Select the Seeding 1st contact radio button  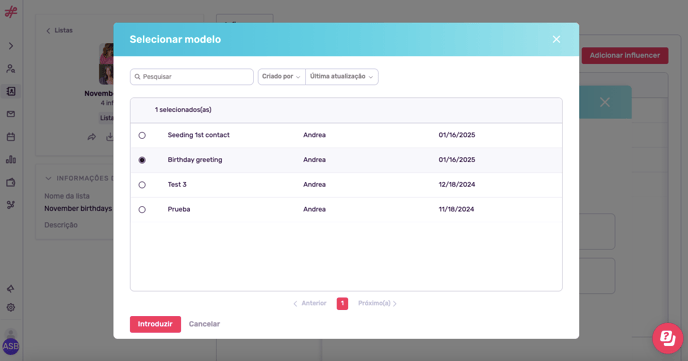[x=142, y=136]
